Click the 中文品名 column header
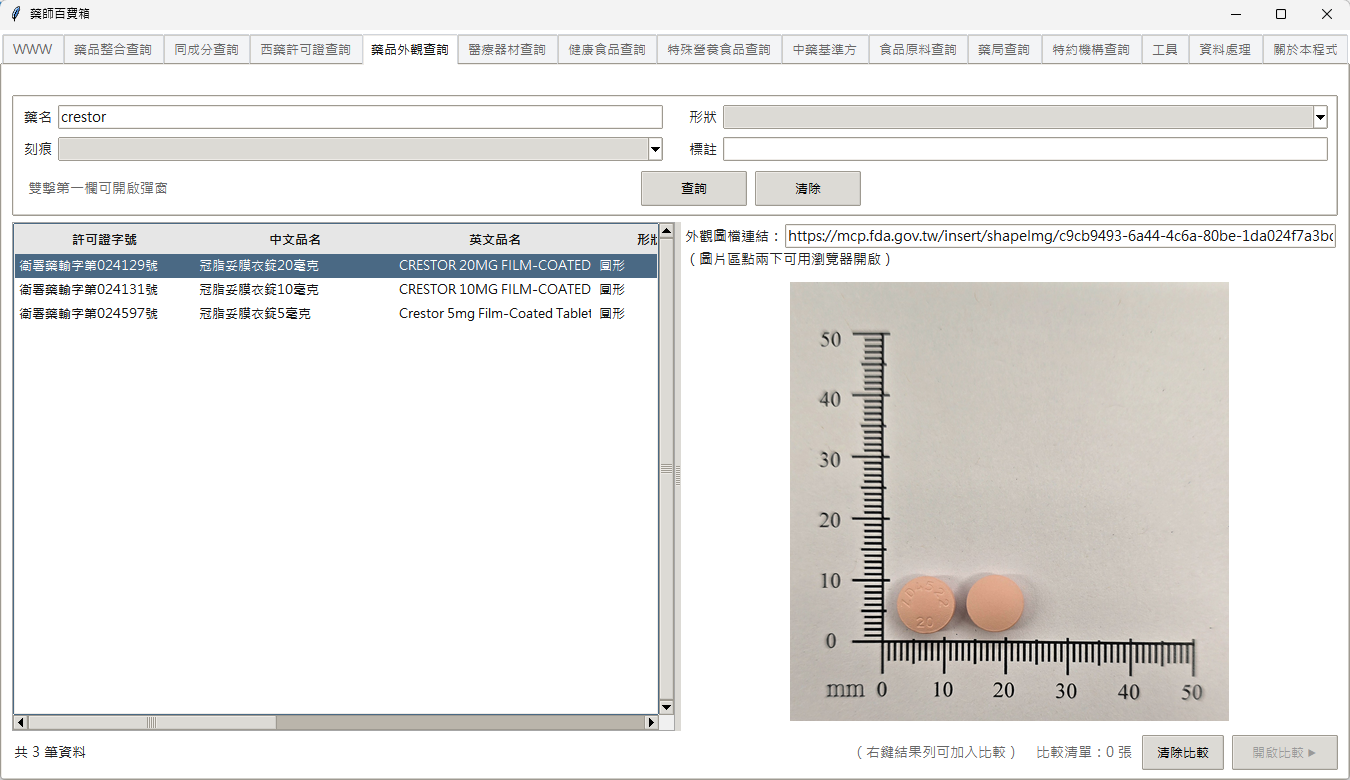This screenshot has height=780, width=1350. click(x=295, y=240)
